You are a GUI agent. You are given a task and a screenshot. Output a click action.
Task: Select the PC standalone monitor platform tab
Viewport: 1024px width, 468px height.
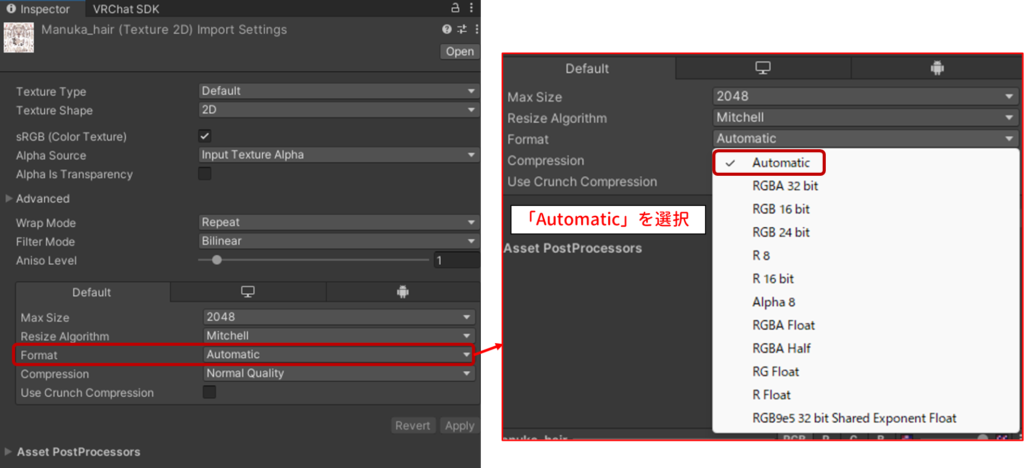click(247, 292)
